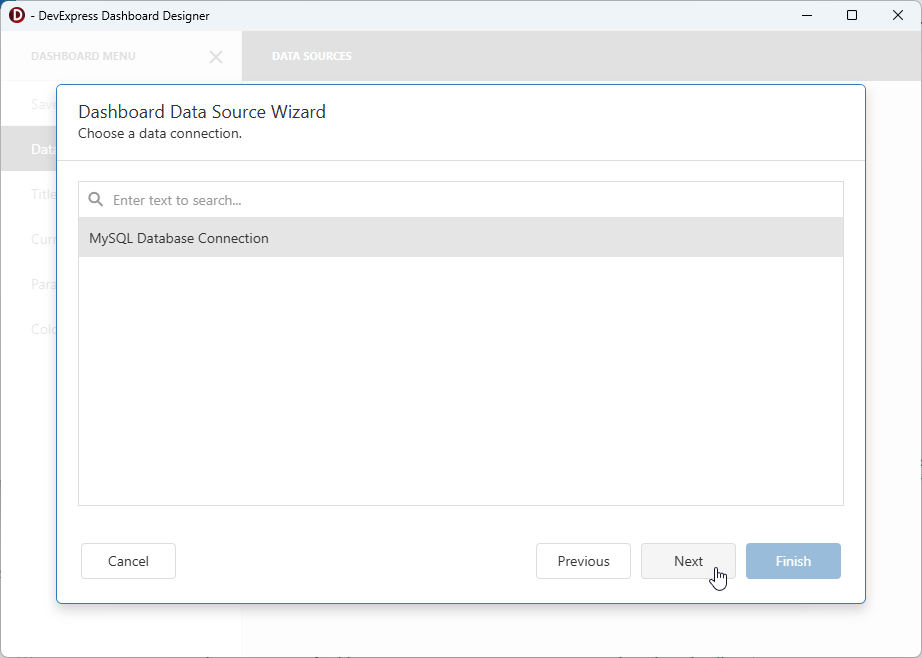Maximize the Dashboard Designer window
Image resolution: width=922 pixels, height=658 pixels.
click(x=852, y=15)
